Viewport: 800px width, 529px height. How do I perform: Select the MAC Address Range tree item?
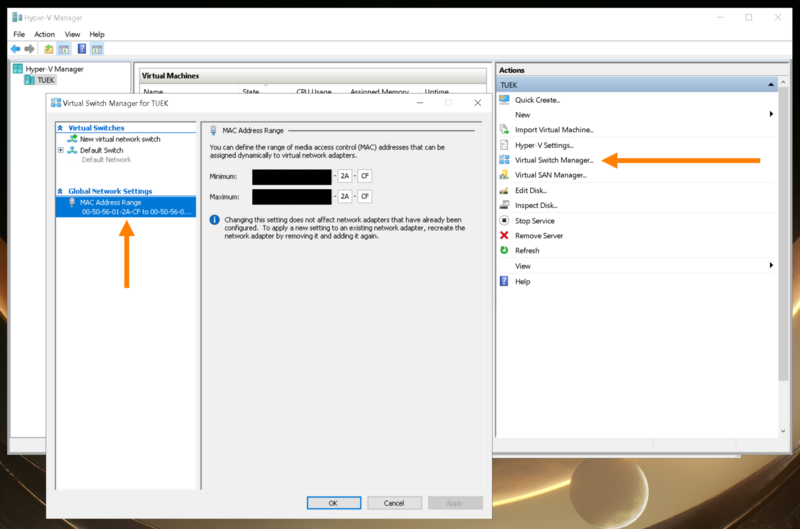point(126,207)
